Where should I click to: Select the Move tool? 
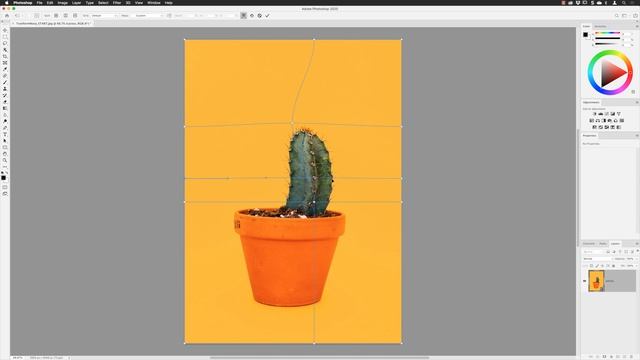point(5,30)
